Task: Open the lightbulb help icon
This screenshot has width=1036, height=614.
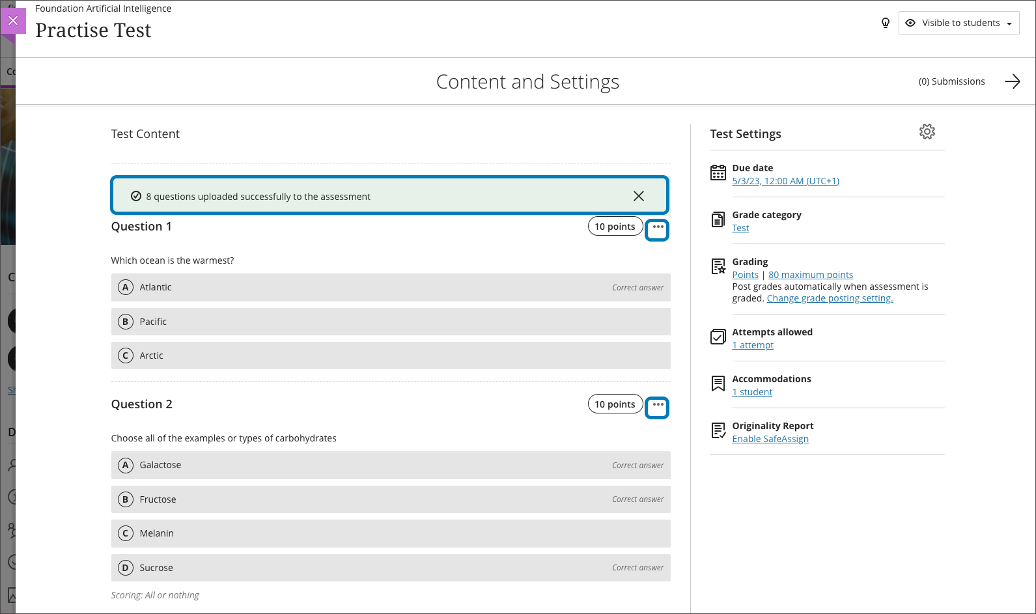Action: [885, 22]
